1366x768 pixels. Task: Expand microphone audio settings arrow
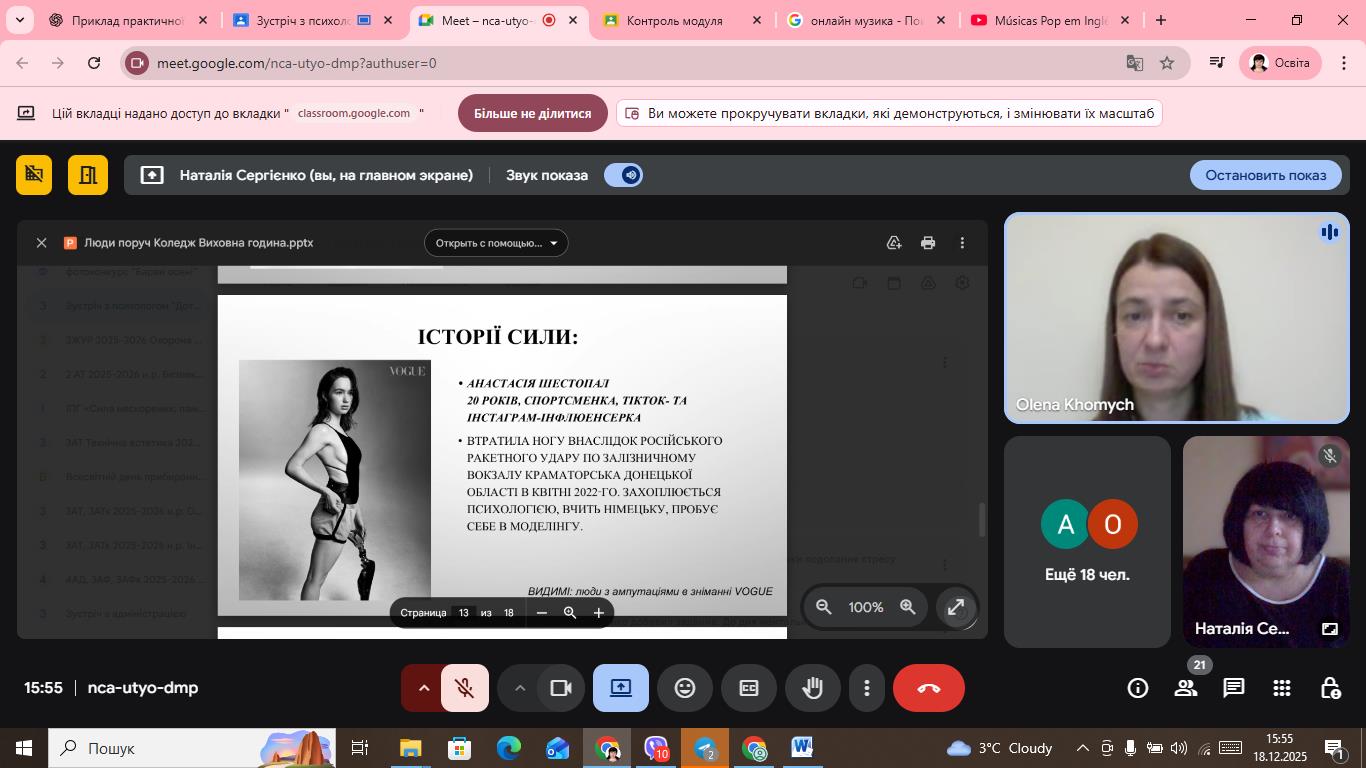click(423, 688)
